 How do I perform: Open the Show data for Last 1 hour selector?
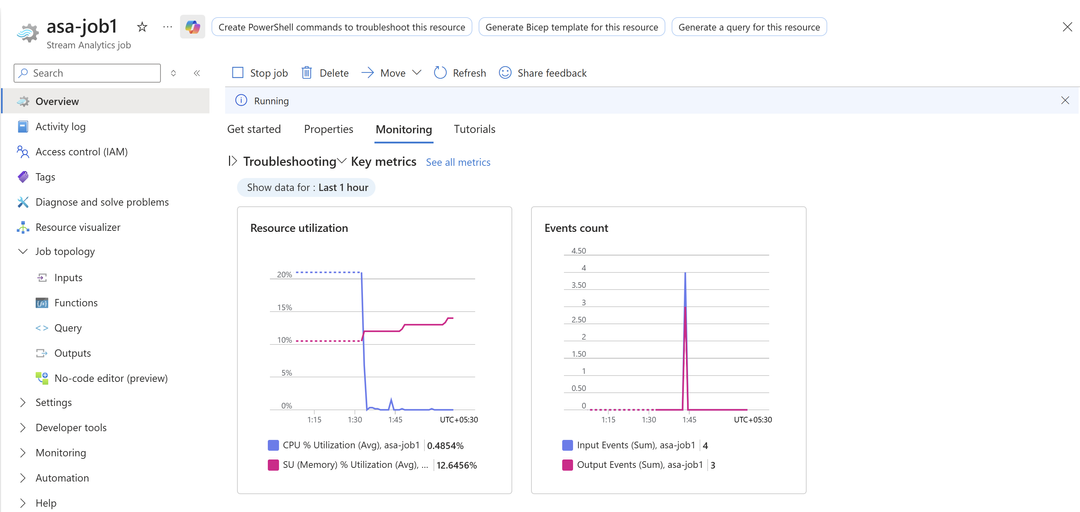[x=307, y=187]
